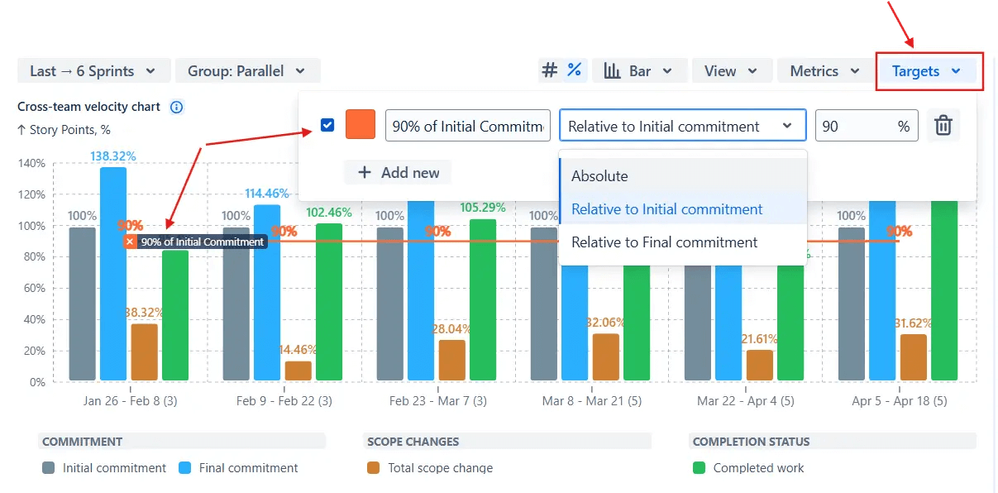The height and width of the screenshot is (493, 998).
Task: Open the Last 6 Sprints dropdown
Action: coord(92,71)
